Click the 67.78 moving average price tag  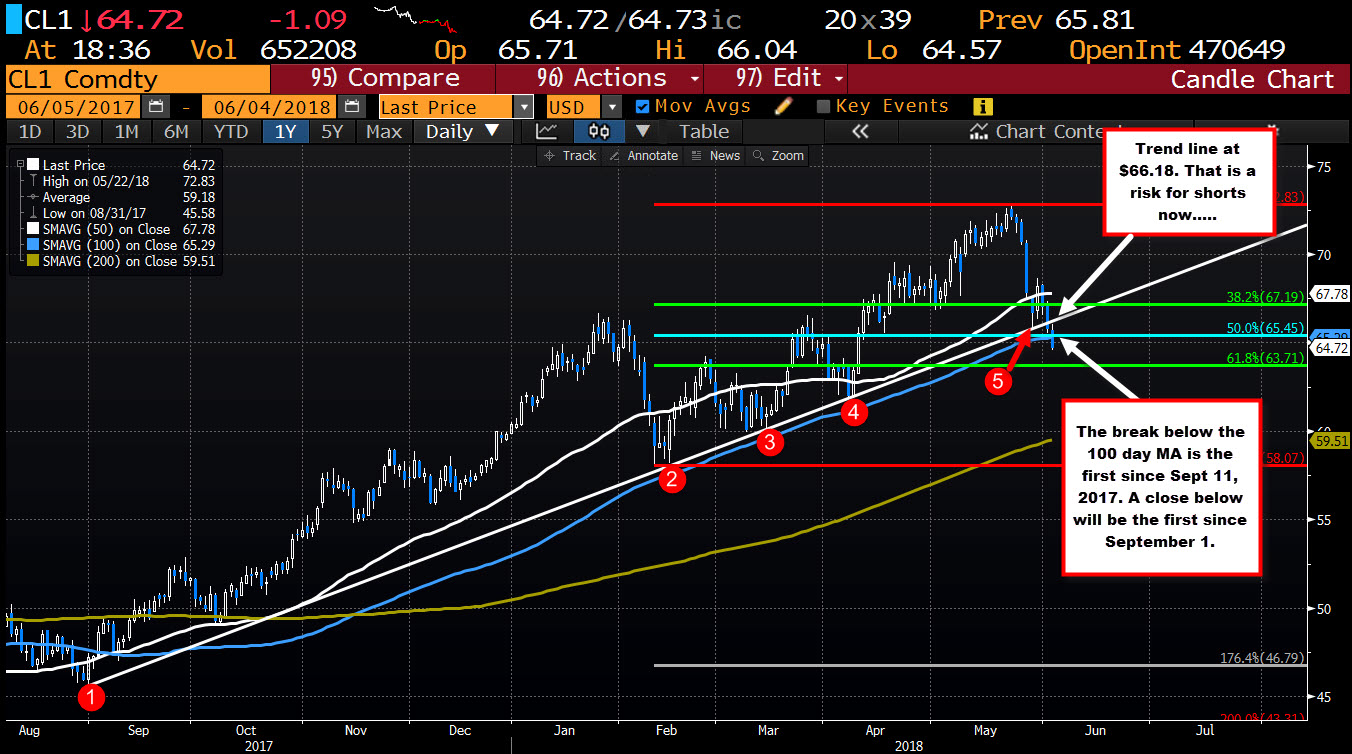(x=1330, y=295)
